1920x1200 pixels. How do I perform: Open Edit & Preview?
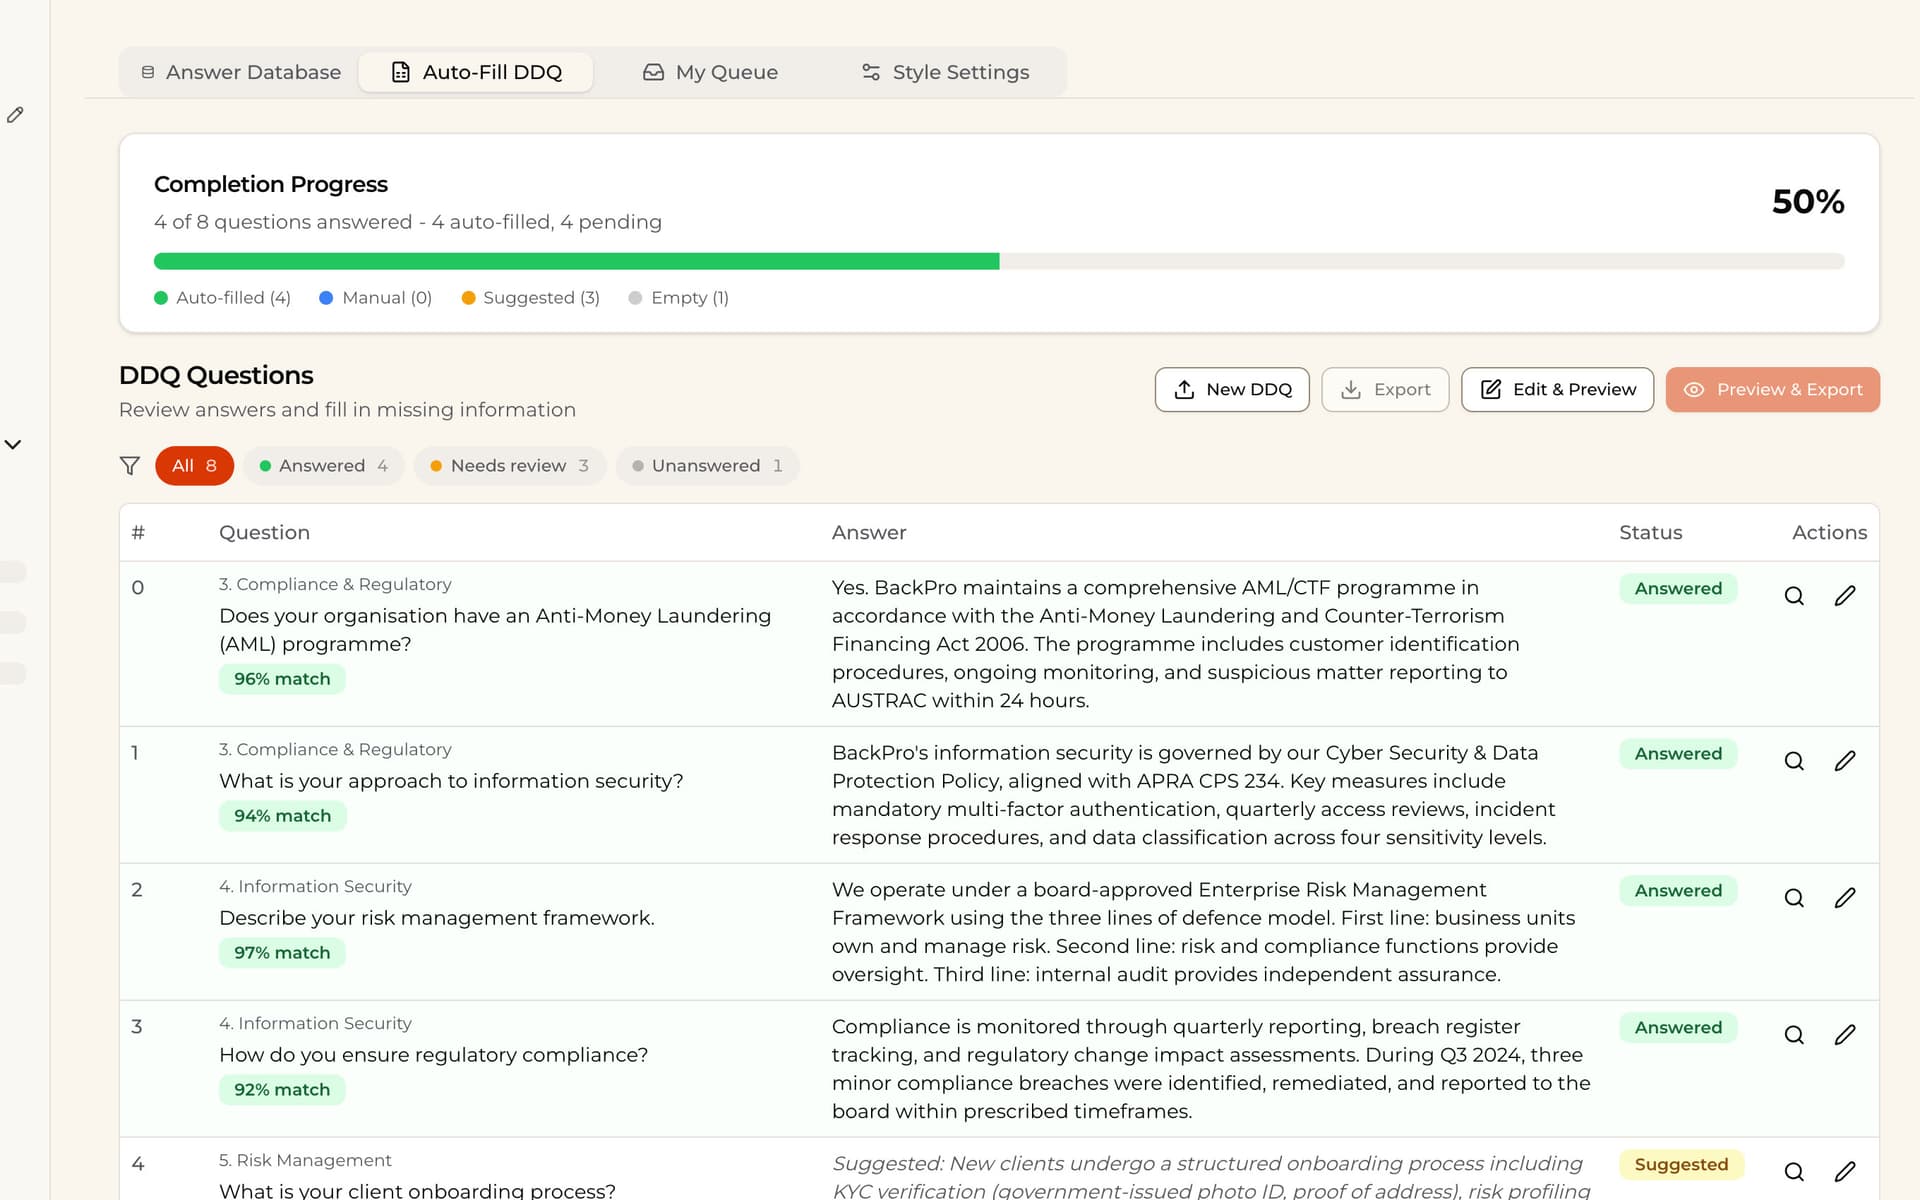click(x=1557, y=389)
